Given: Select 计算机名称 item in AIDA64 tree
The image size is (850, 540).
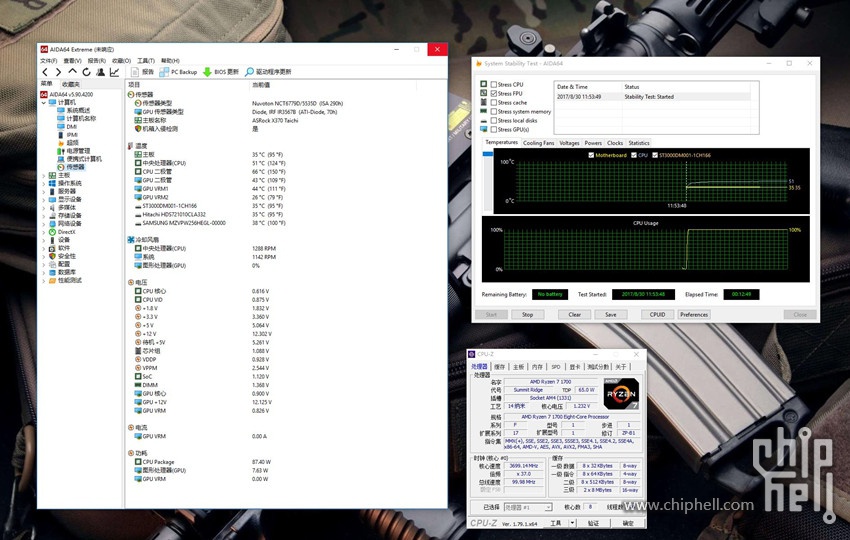Looking at the screenshot, I should coord(76,118).
